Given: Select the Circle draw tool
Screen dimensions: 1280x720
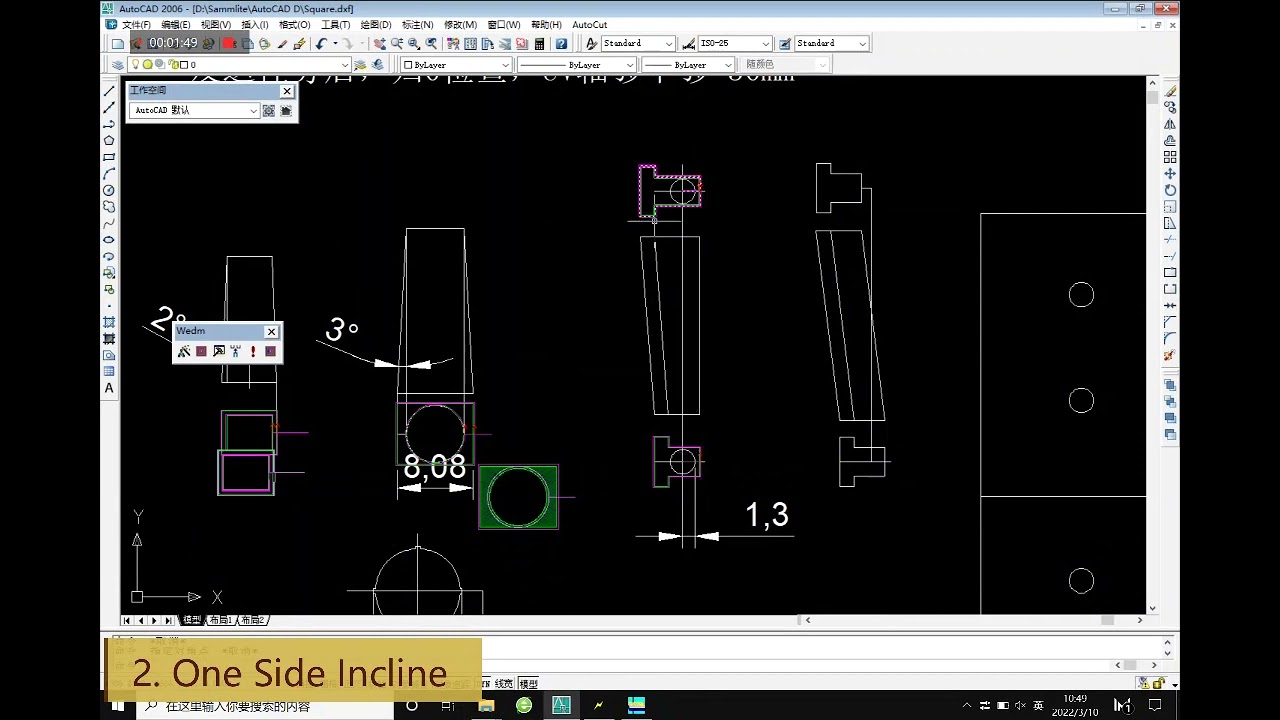Looking at the screenshot, I should tap(109, 190).
